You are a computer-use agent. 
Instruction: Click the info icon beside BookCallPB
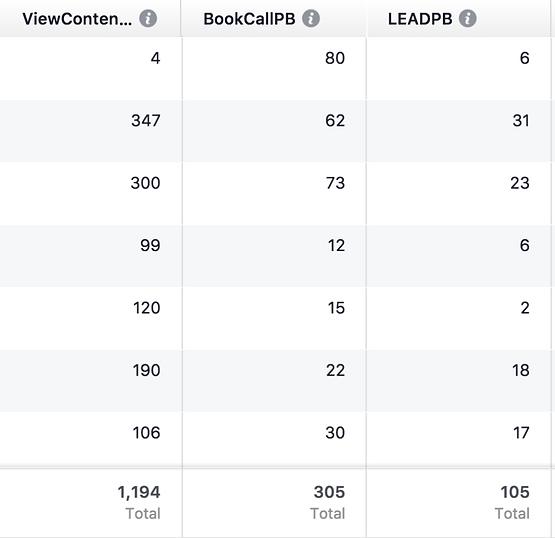(311, 18)
